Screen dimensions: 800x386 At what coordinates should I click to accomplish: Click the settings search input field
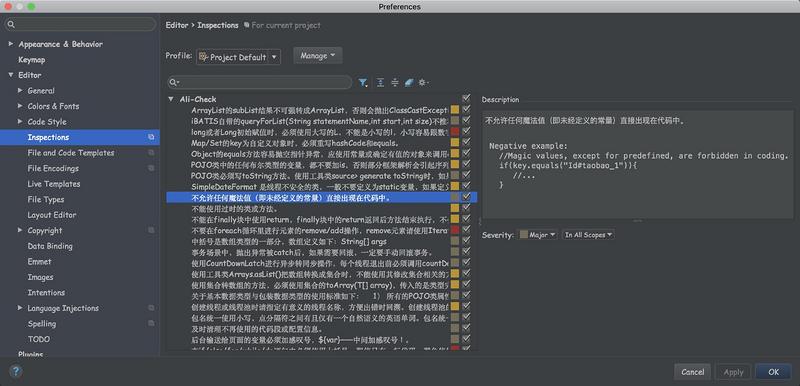tap(79, 24)
